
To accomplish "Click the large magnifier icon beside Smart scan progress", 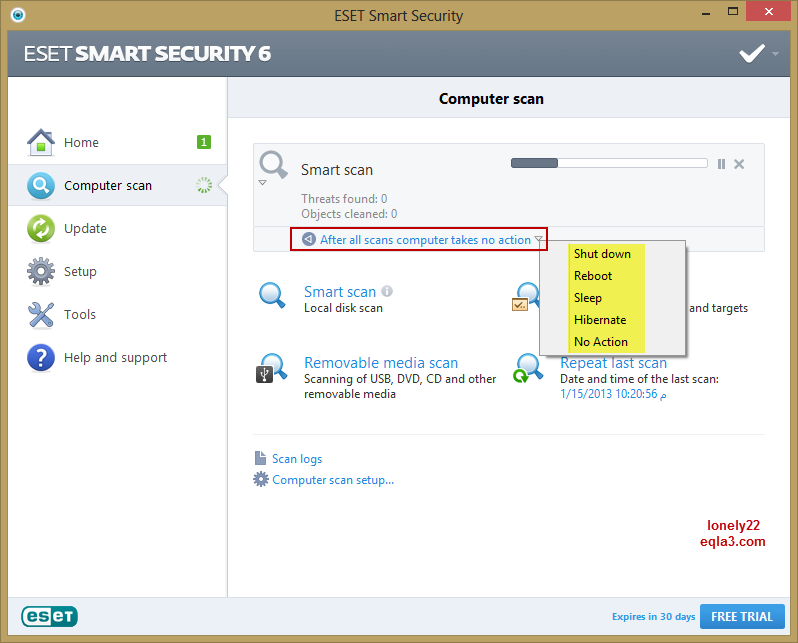I will tap(273, 164).
